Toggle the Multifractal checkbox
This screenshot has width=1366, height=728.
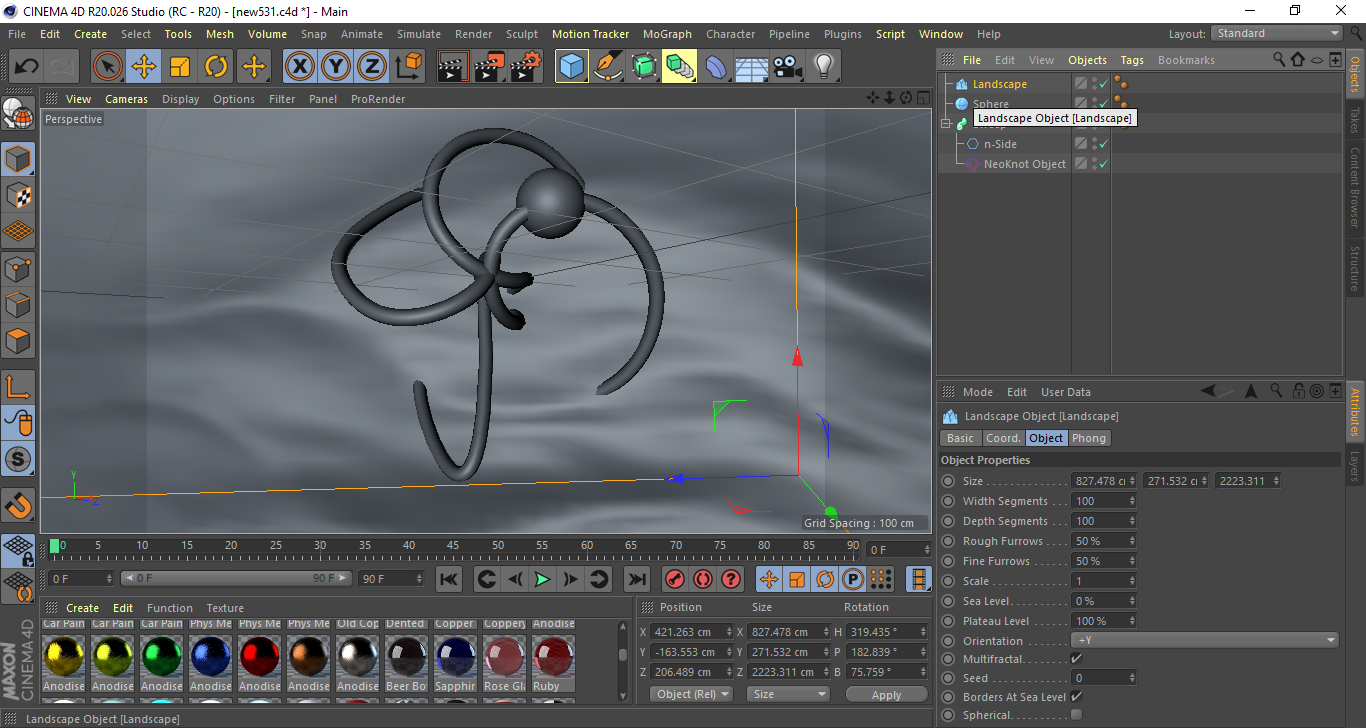[1076, 659]
